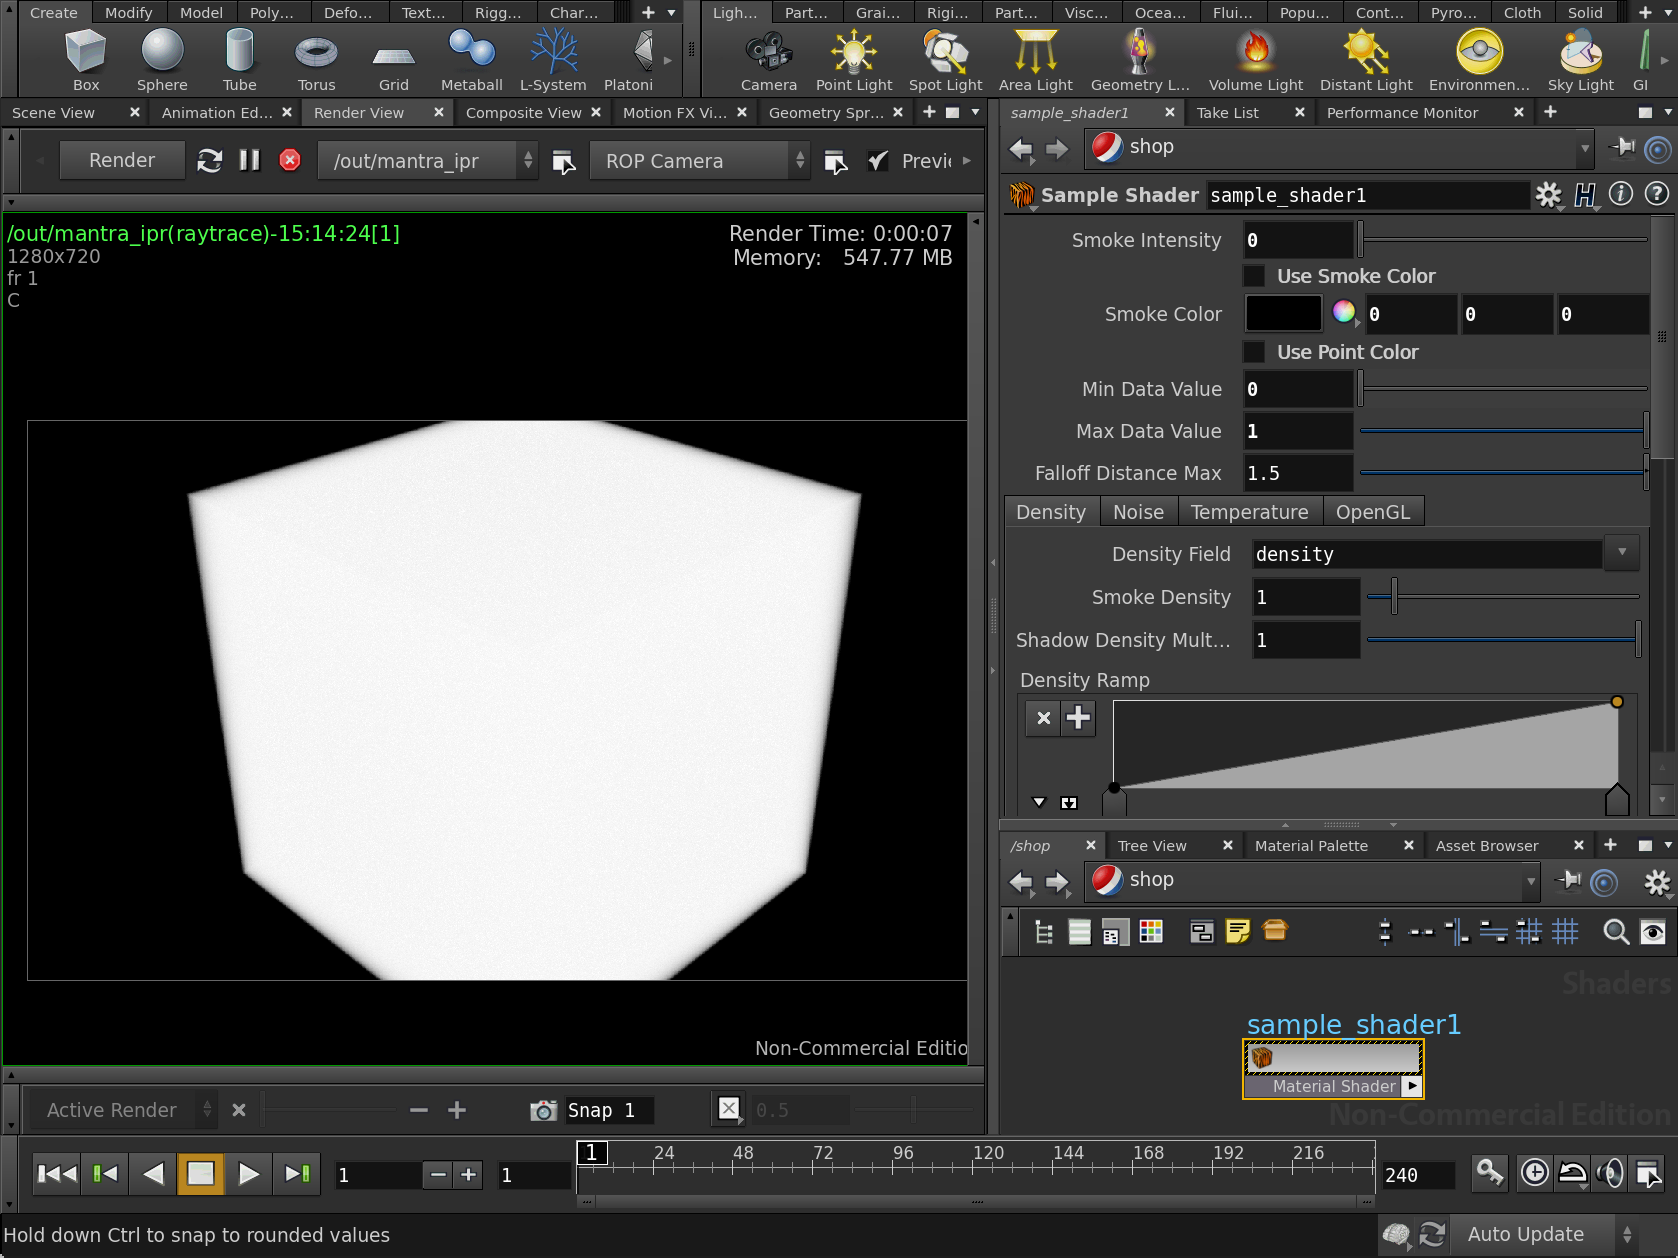This screenshot has width=1678, height=1258.
Task: Open the Composite View tab
Action: pos(523,113)
